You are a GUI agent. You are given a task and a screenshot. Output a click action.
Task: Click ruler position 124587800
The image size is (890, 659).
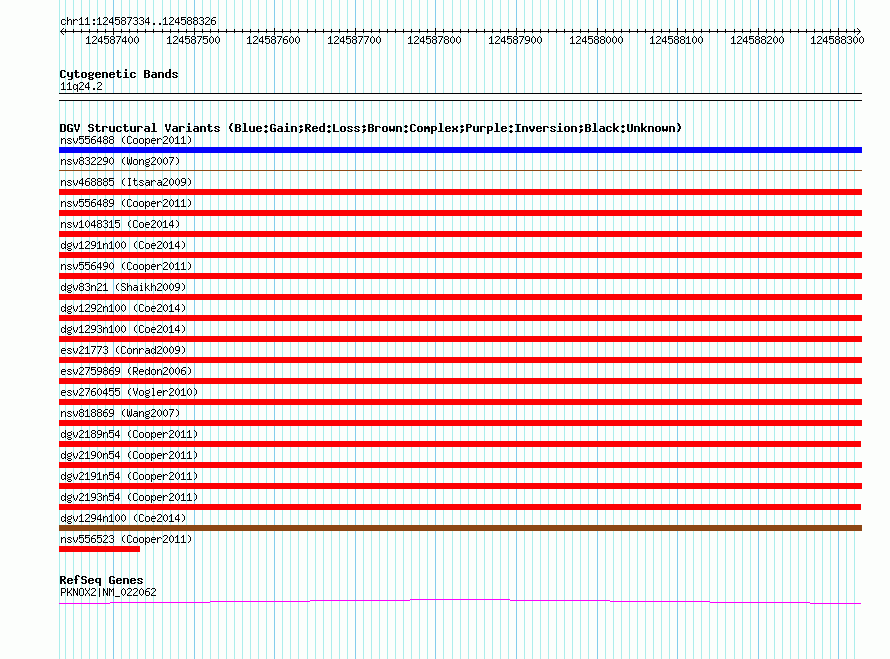coord(434,40)
